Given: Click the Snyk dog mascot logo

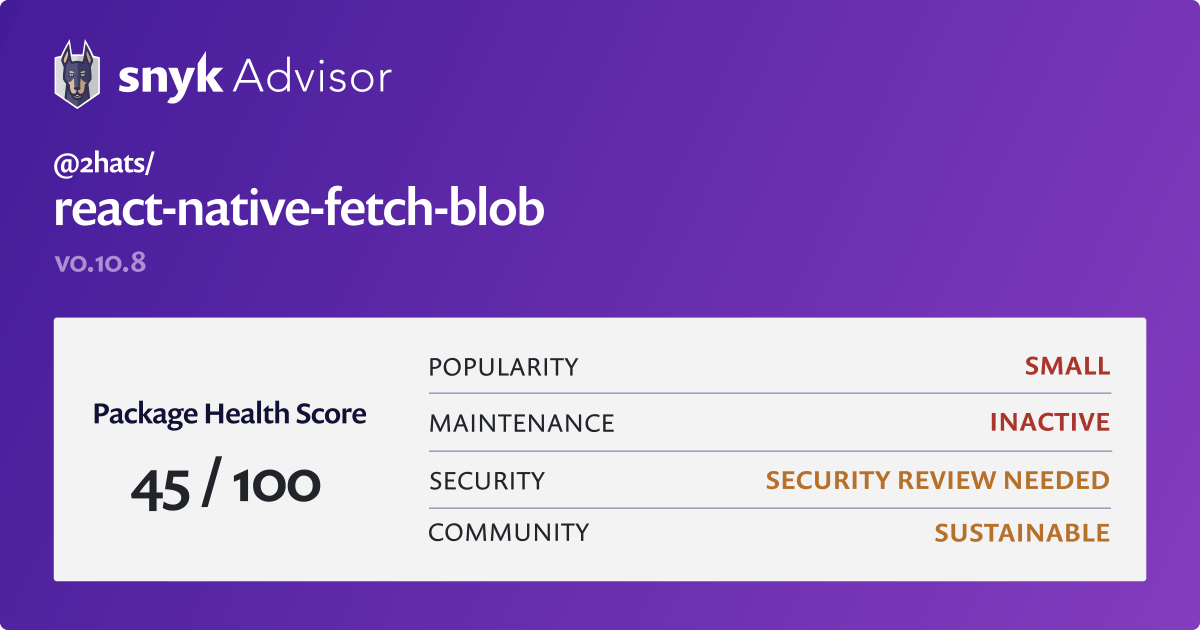Looking at the screenshot, I should coord(76,75).
